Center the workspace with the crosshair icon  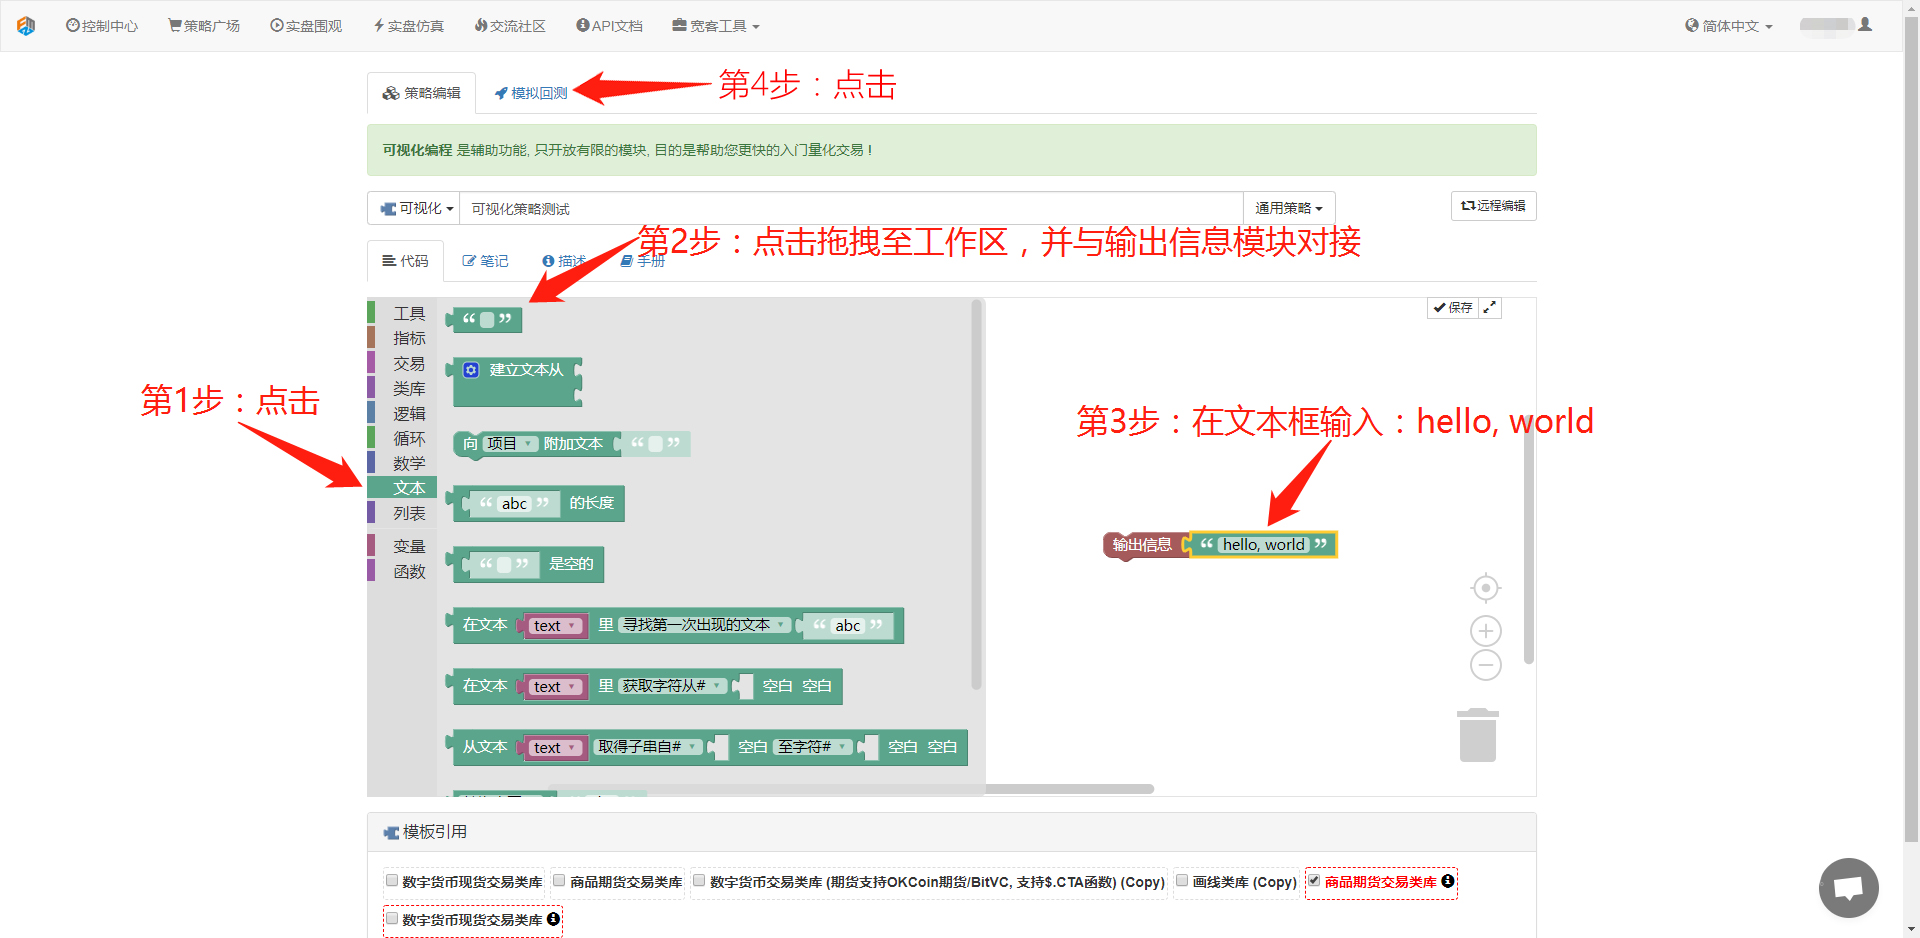pyautogui.click(x=1486, y=588)
